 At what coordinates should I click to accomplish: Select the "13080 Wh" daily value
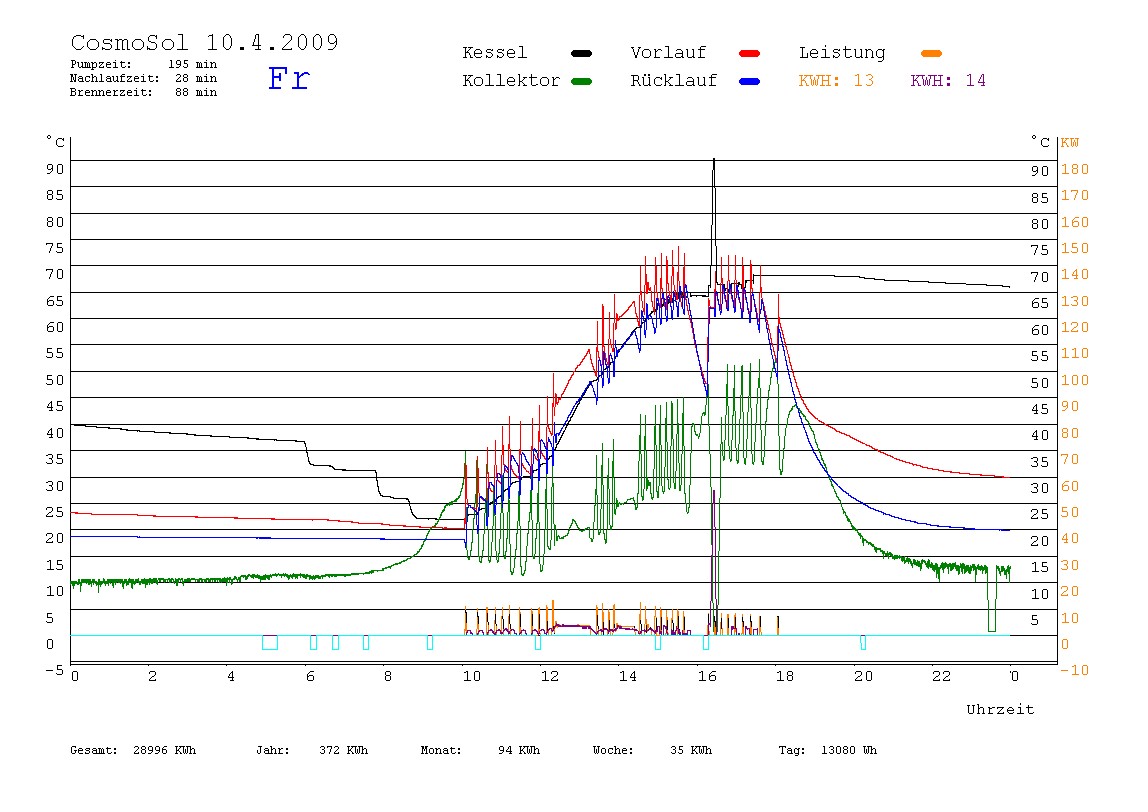point(849,750)
